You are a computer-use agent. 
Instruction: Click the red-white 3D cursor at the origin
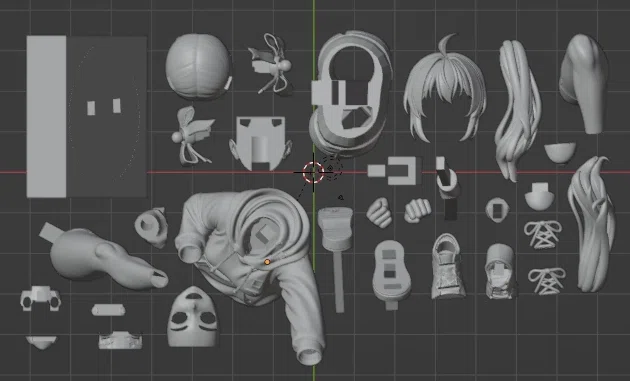[313, 172]
